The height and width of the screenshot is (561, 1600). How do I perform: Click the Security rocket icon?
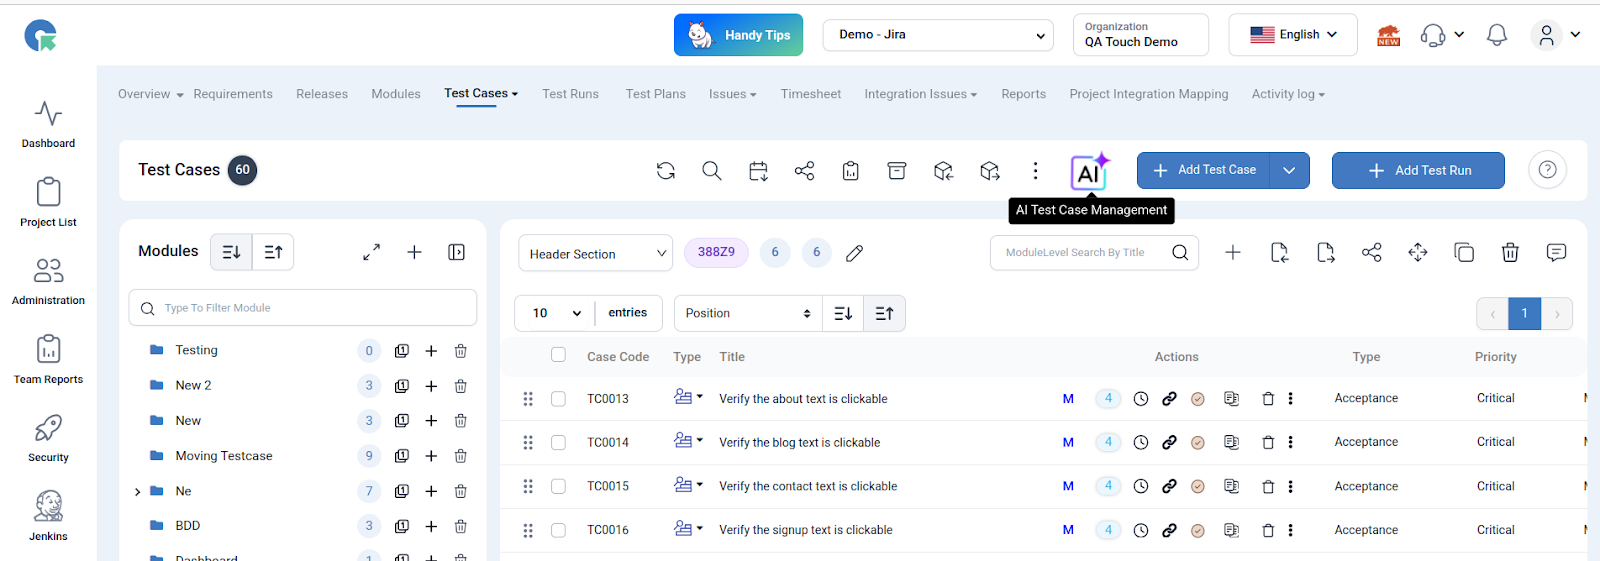pos(48,429)
